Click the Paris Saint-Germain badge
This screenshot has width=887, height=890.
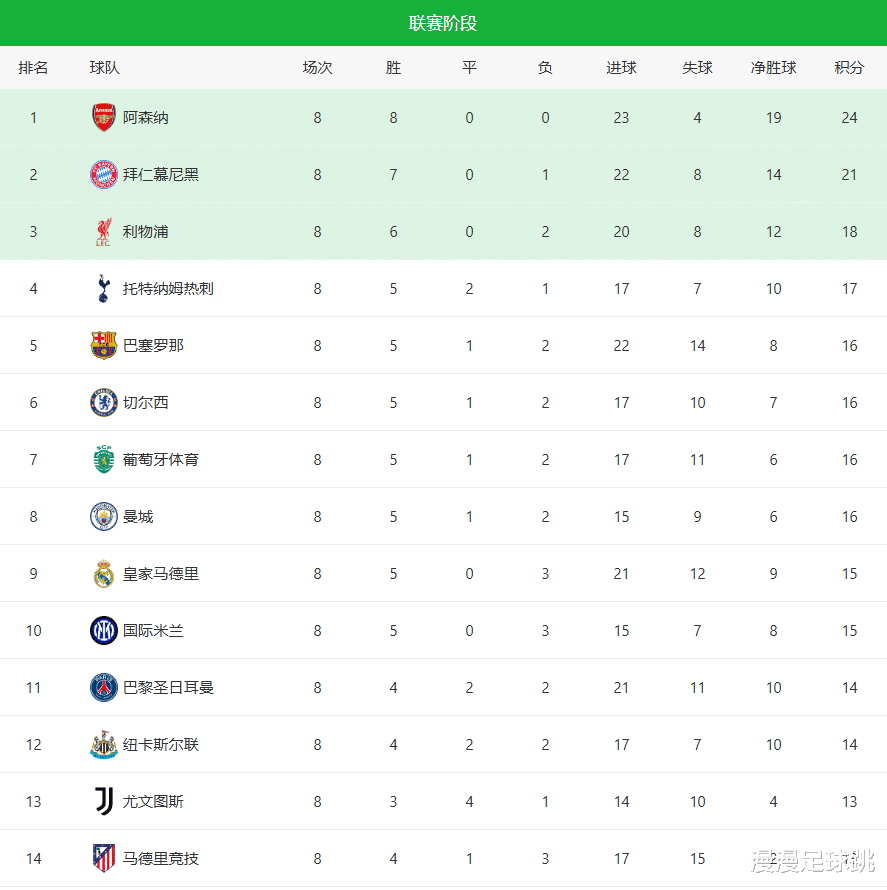[x=104, y=688]
